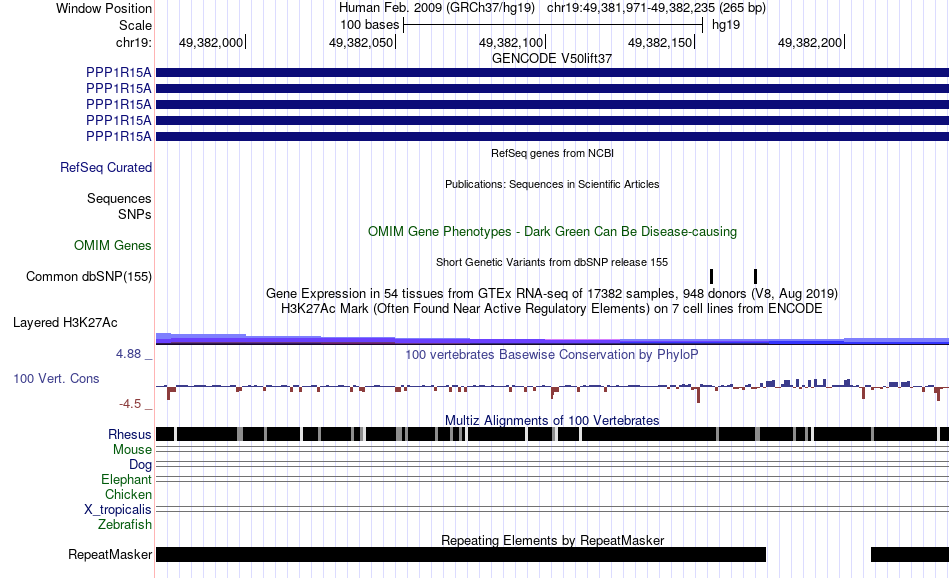Click the Sequences label of Publications track
Screen dimensions: 950x578
point(119,199)
